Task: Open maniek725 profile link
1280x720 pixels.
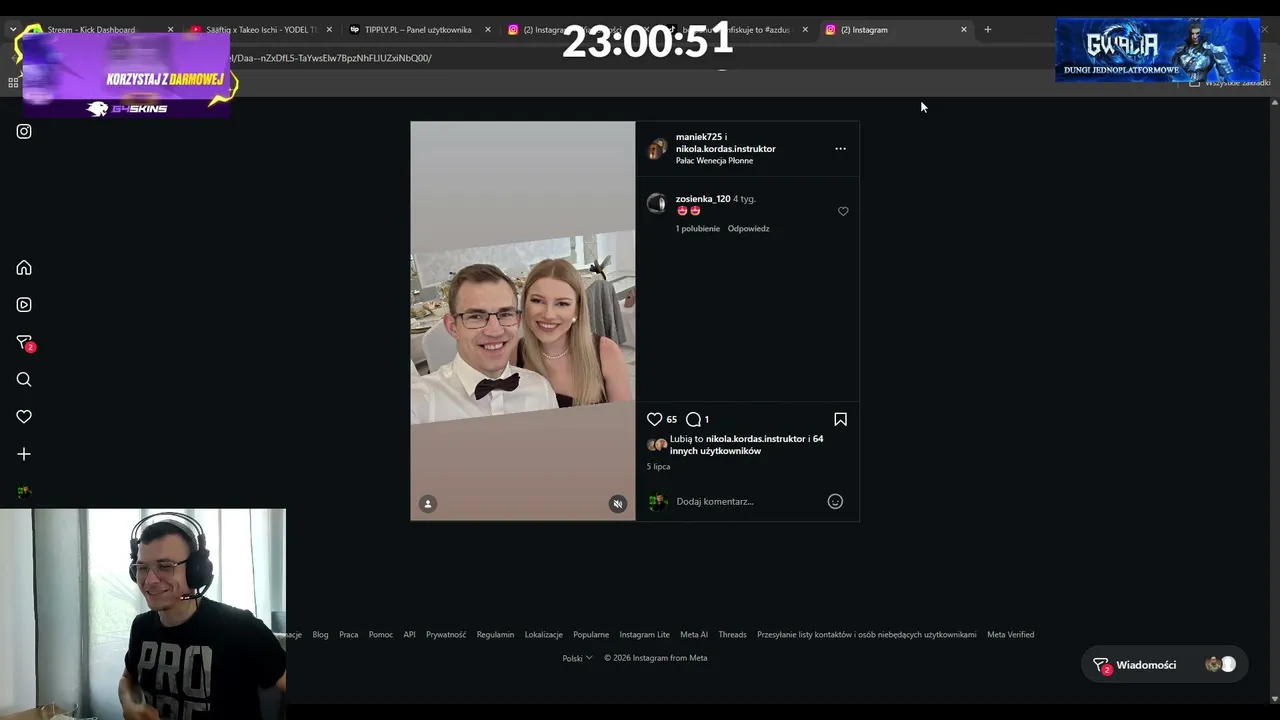Action: click(698, 137)
